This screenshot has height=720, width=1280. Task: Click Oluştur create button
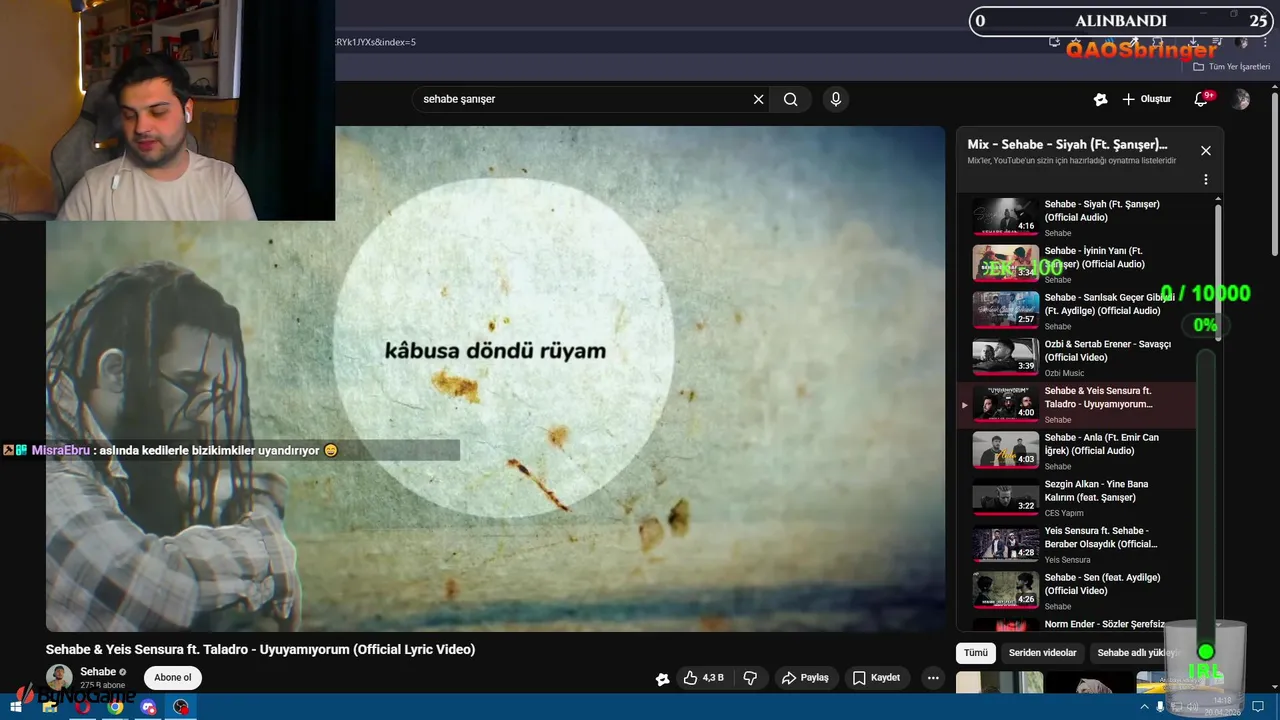click(1147, 99)
